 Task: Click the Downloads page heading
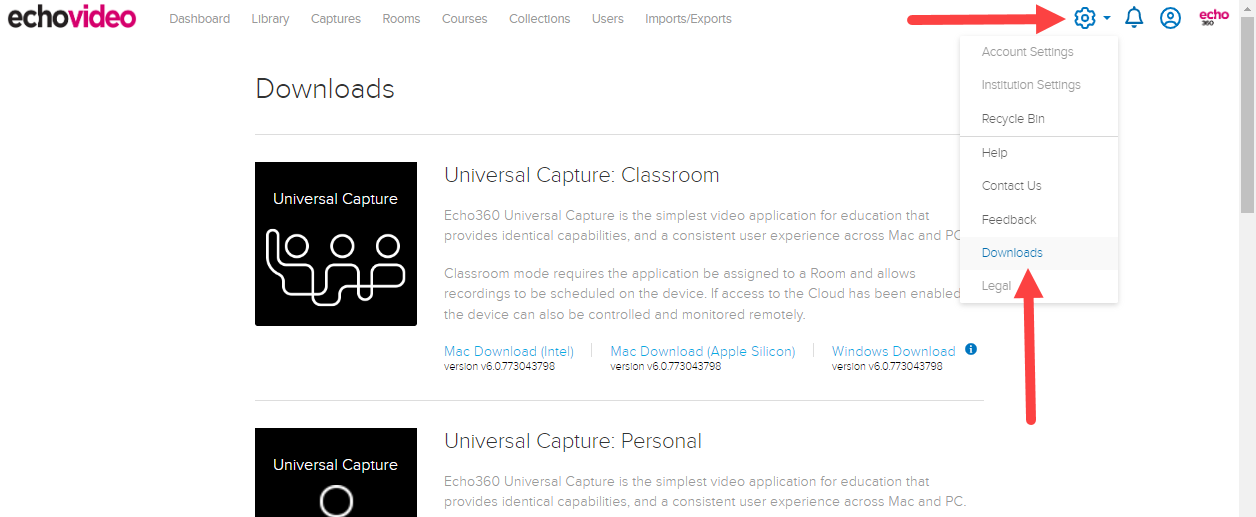click(325, 89)
